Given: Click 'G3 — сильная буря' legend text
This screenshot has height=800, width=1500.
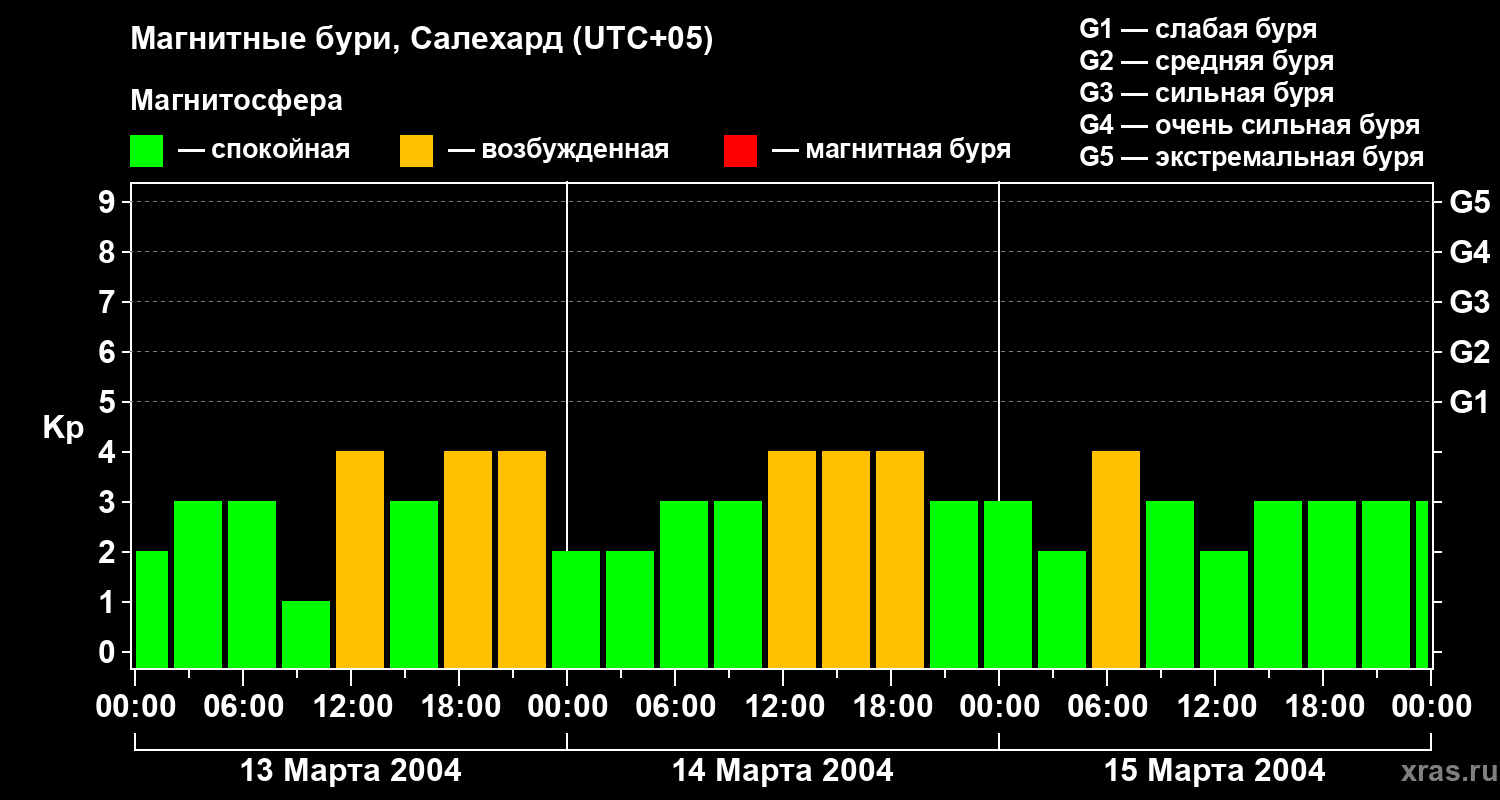Looking at the screenshot, I should point(1206,93).
